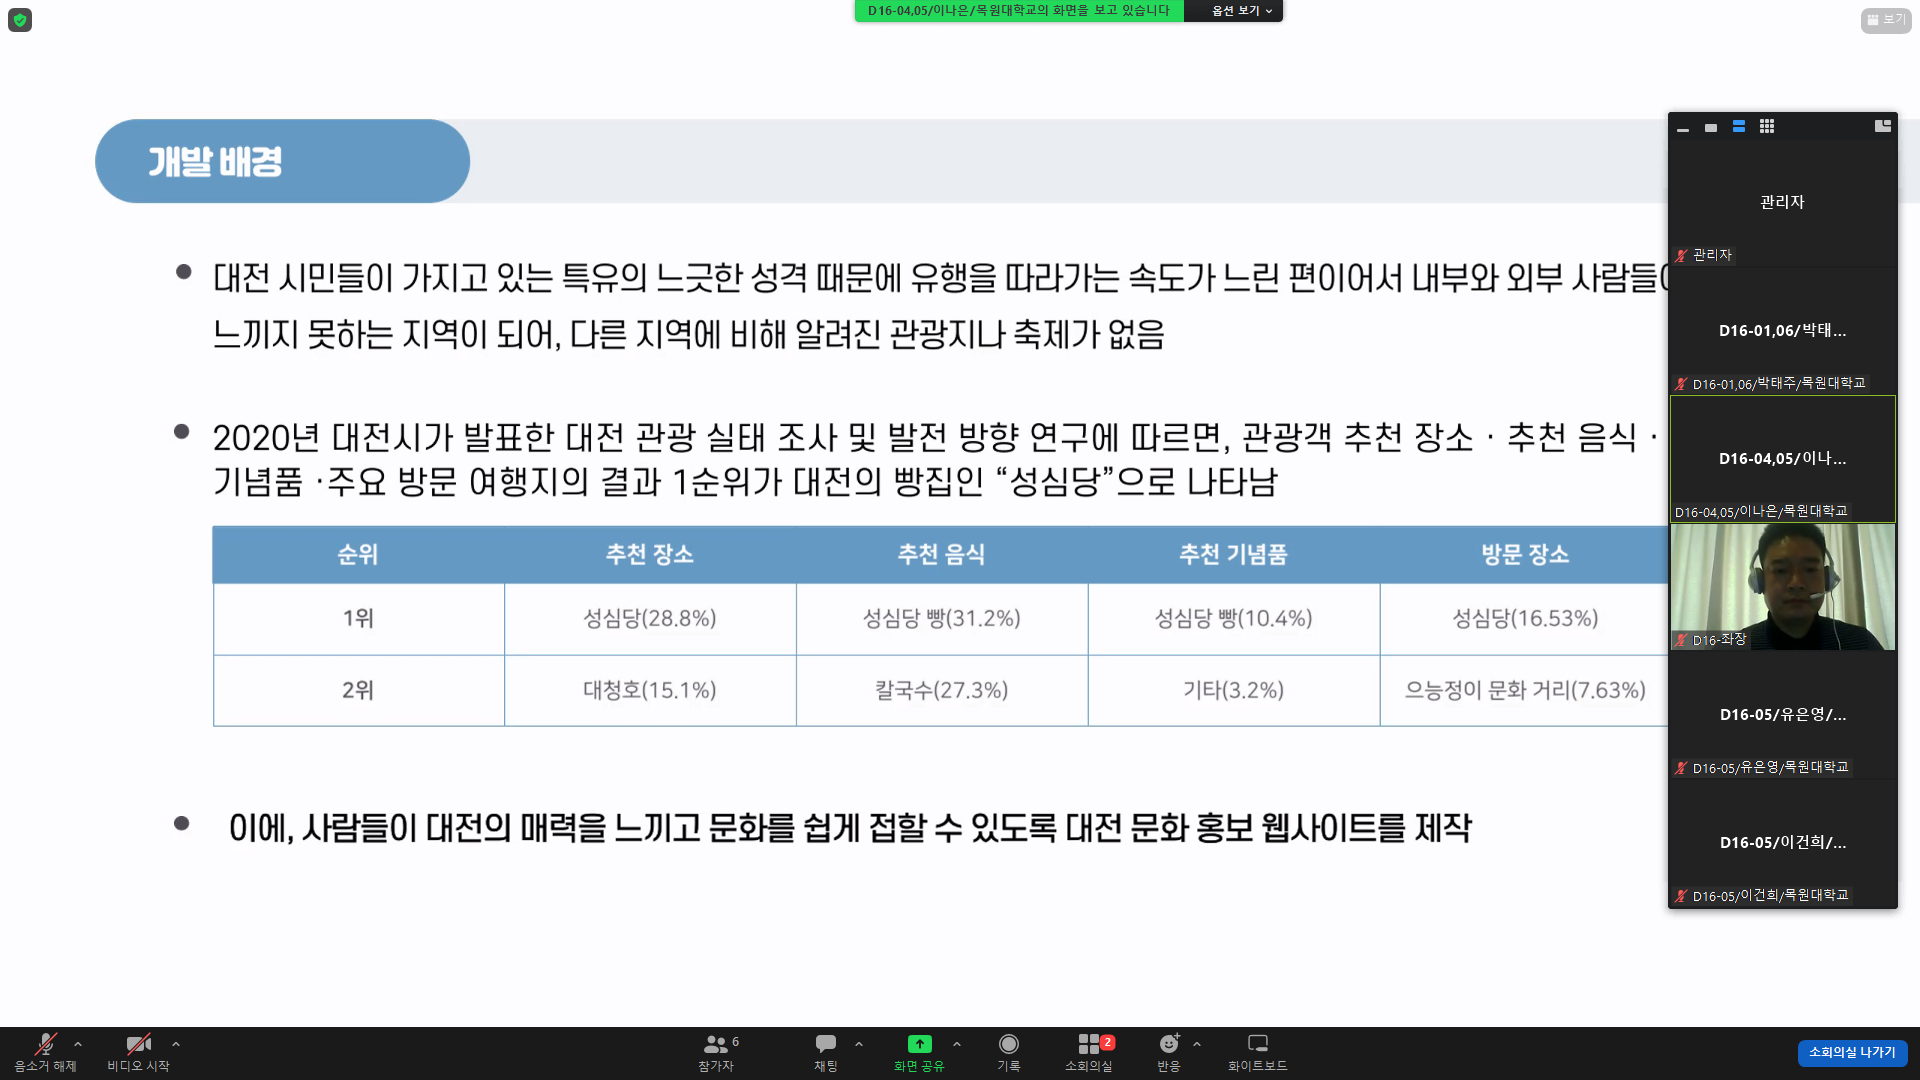1920x1080 pixels.
Task: Click the green encryption shield icon
Action: [20, 20]
